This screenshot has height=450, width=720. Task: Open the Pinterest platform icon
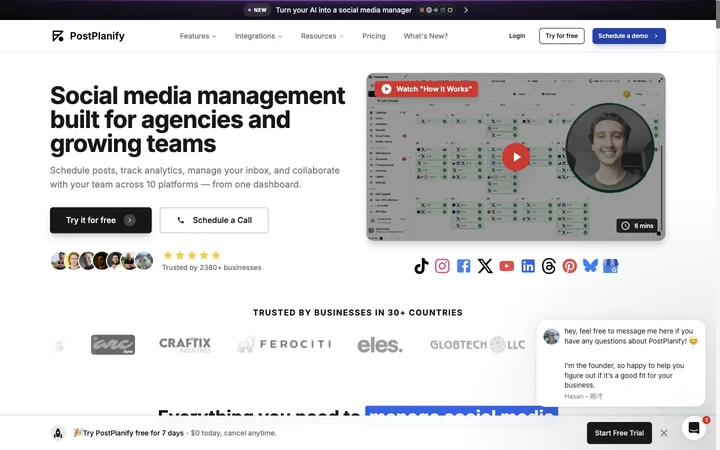[x=570, y=266]
